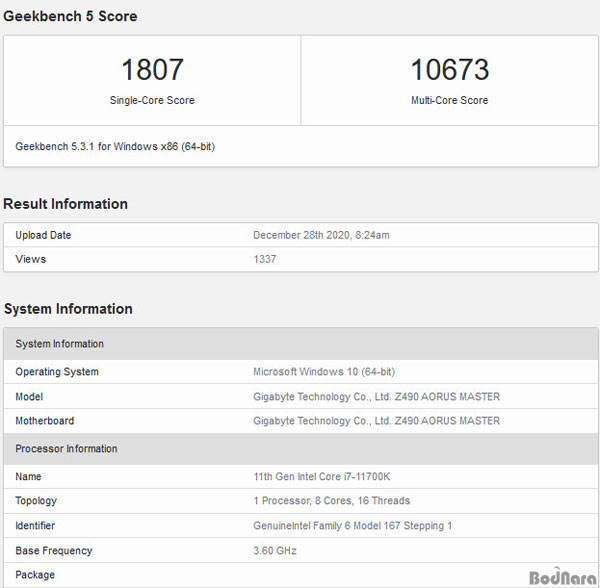Click the 'Geekbench 5 Score' heading
600x588 pixels.
click(70, 16)
